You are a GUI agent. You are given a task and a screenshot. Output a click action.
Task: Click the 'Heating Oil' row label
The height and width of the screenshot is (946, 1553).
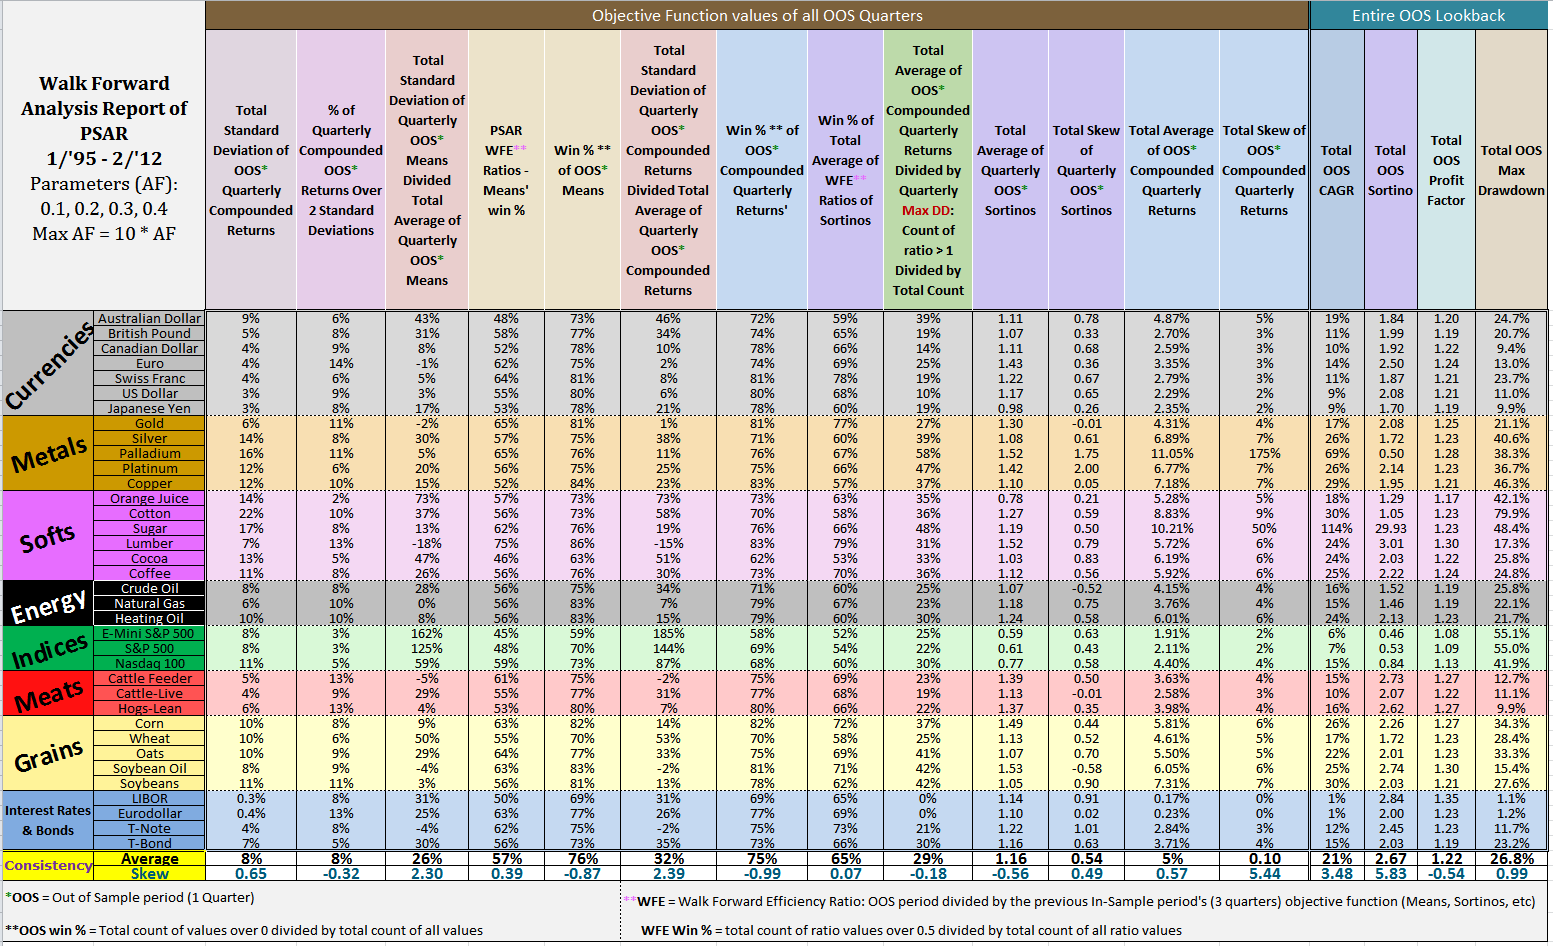pyautogui.click(x=149, y=618)
